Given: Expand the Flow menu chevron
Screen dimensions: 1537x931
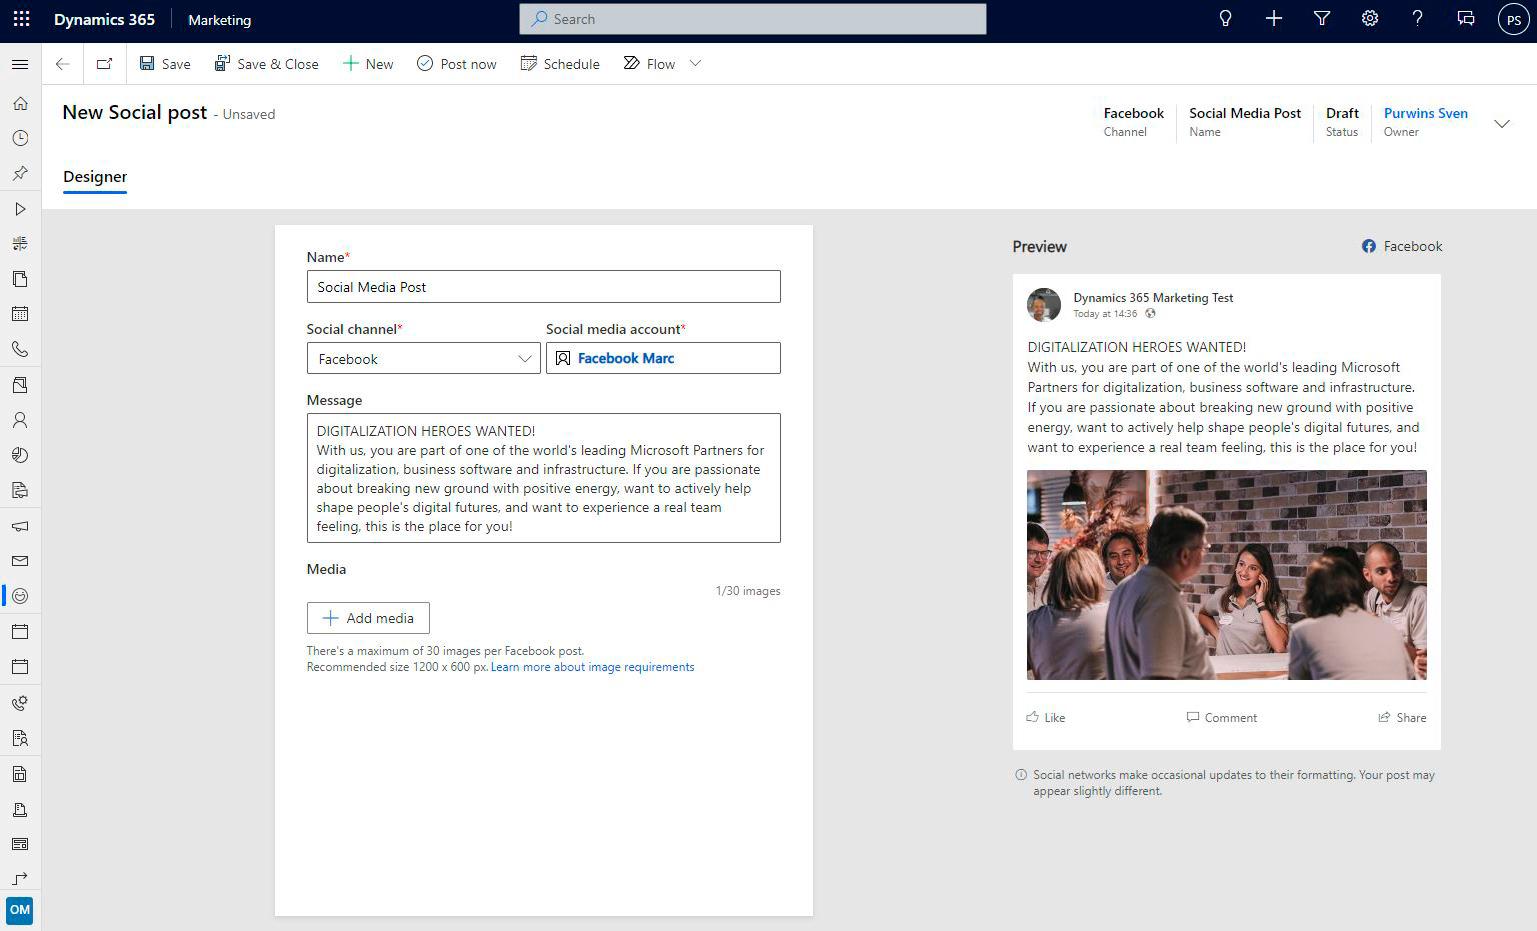Looking at the screenshot, I should pos(696,64).
